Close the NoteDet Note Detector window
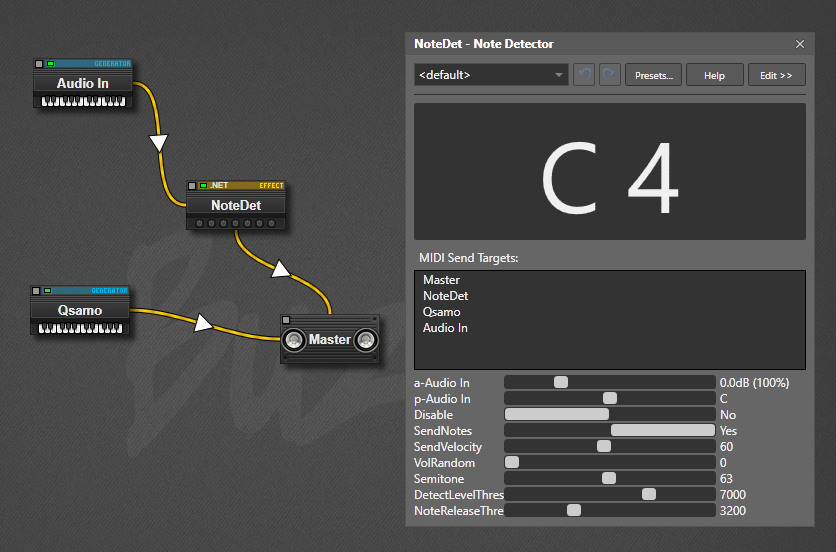This screenshot has width=836, height=552. pyautogui.click(x=800, y=44)
